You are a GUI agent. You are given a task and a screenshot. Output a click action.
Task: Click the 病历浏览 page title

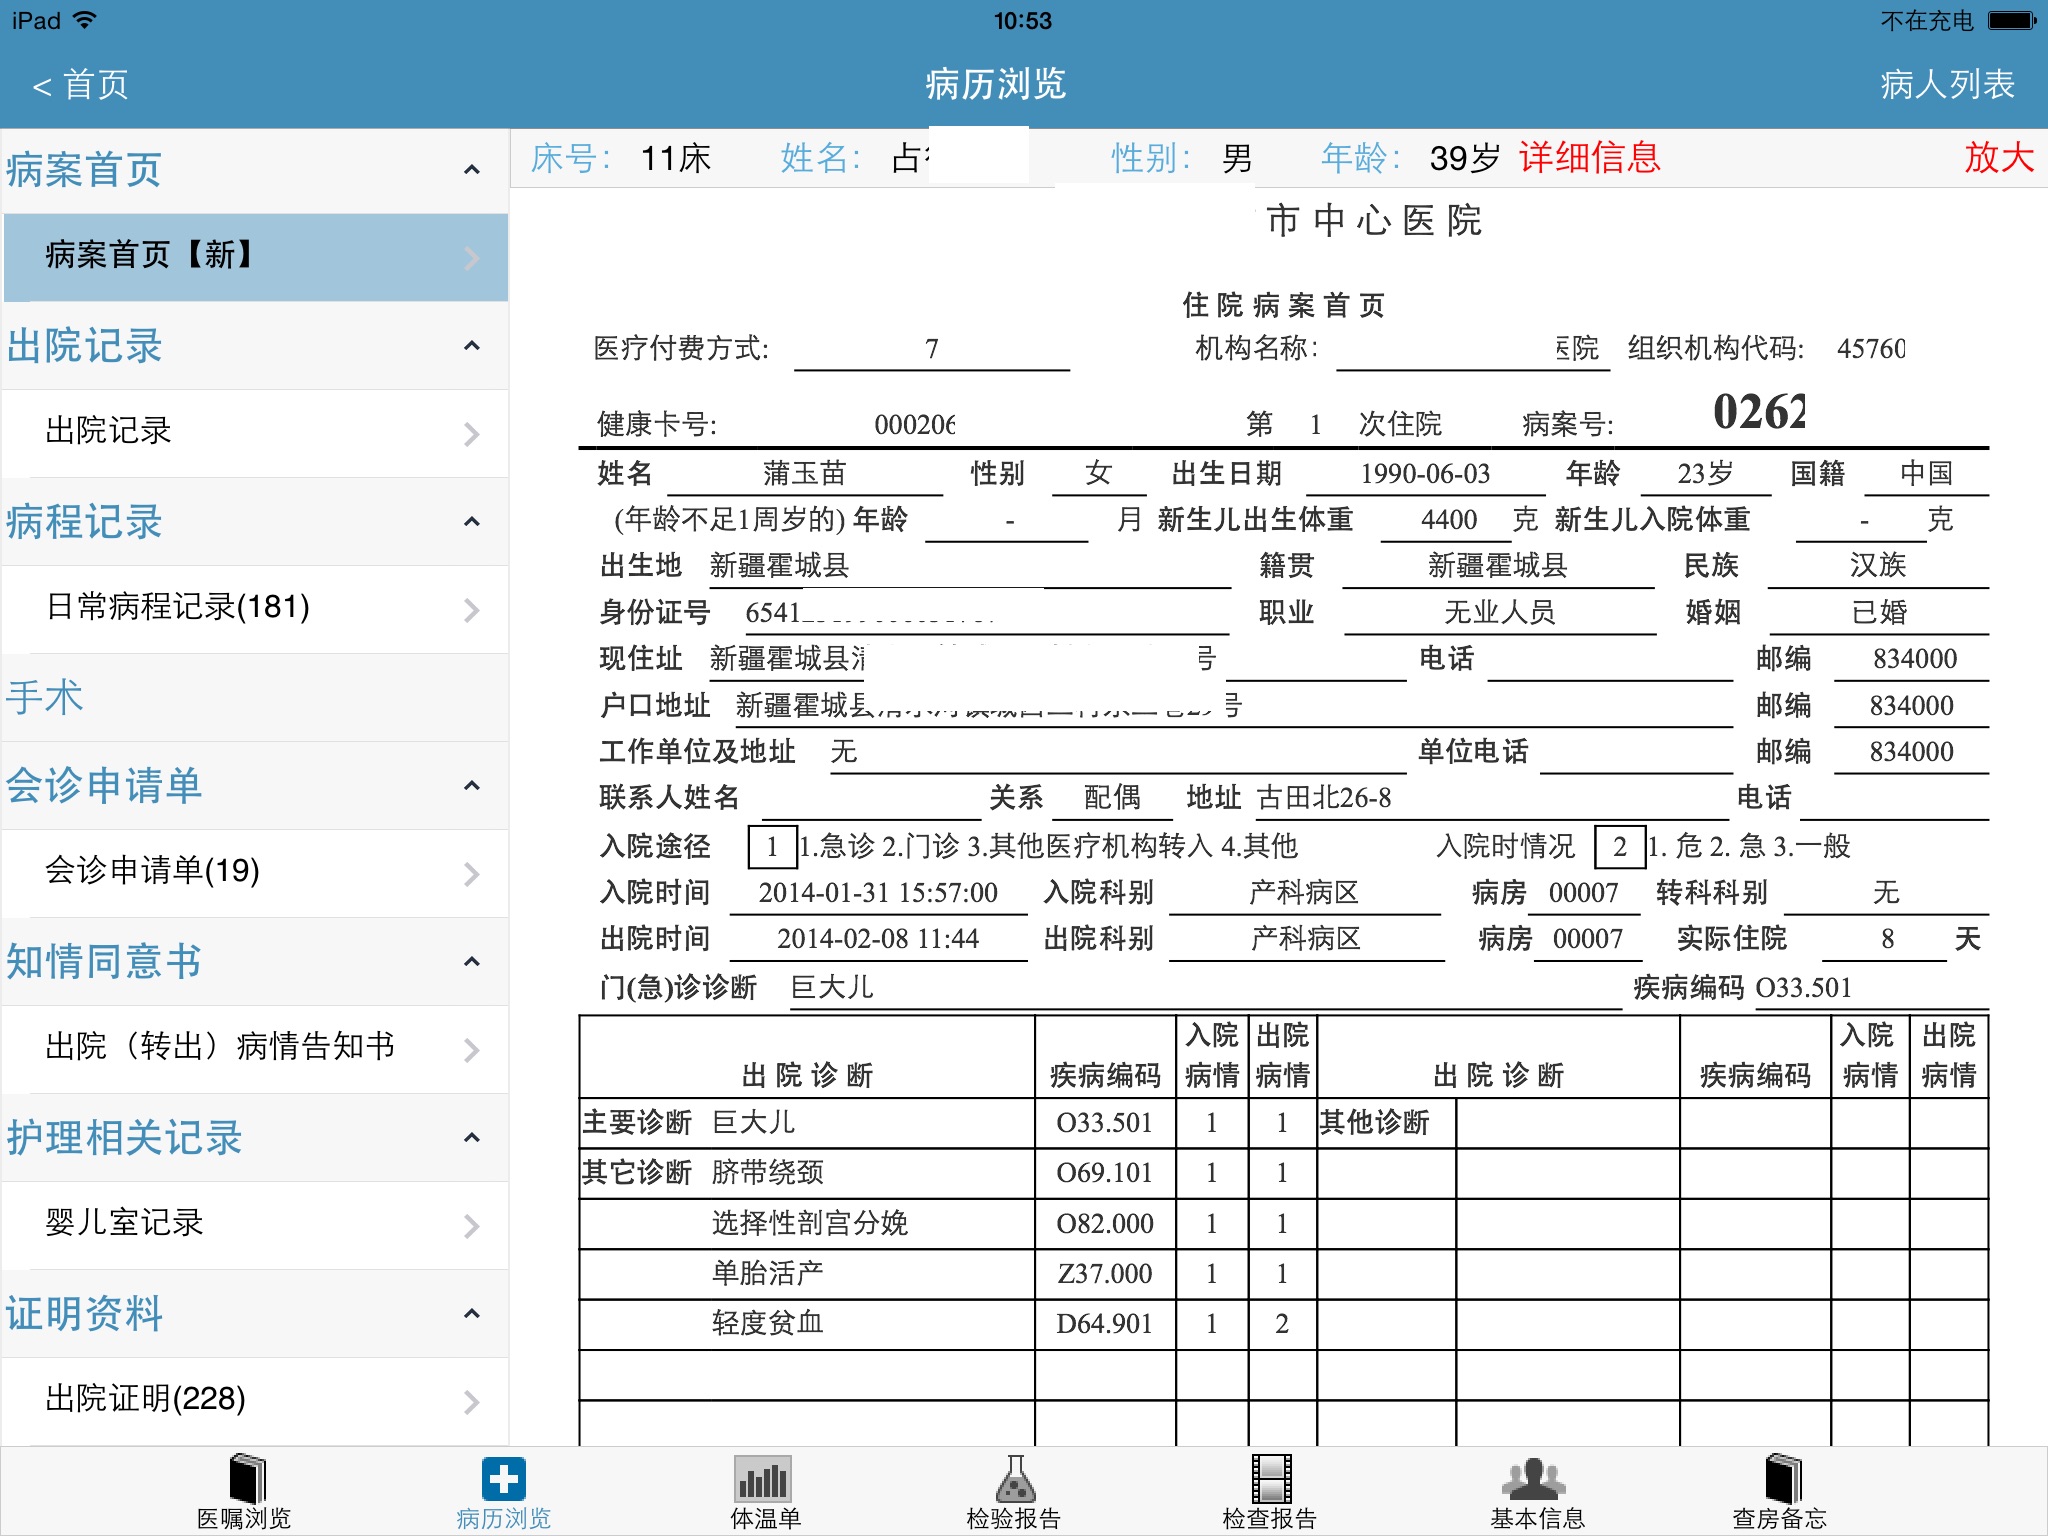pyautogui.click(x=995, y=85)
